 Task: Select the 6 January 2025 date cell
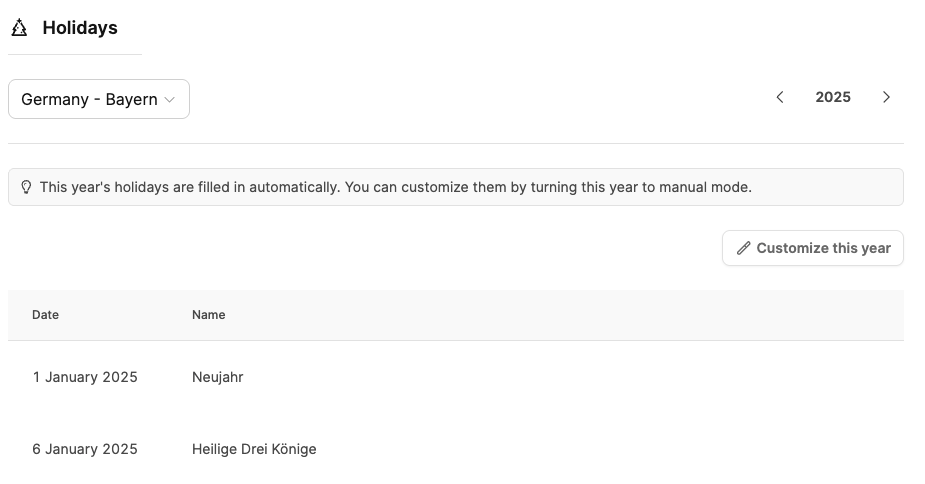click(x=85, y=449)
